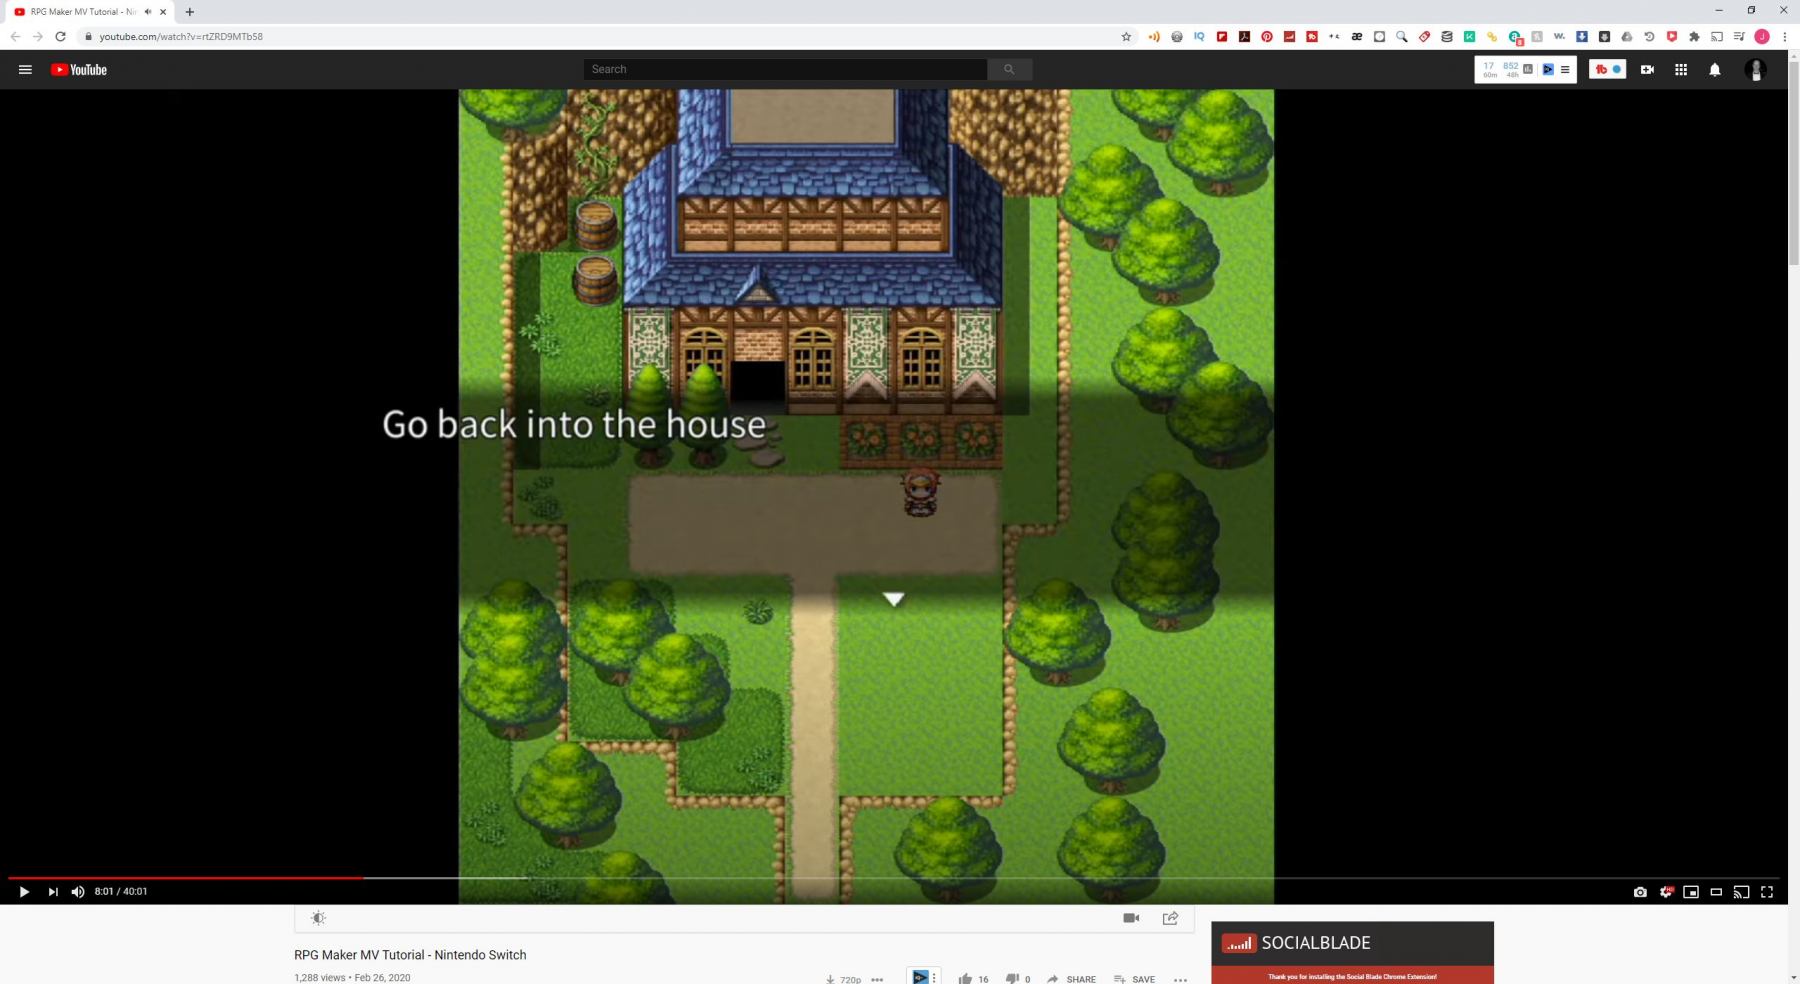Open Chrome profile avatar J

[x=1762, y=37]
